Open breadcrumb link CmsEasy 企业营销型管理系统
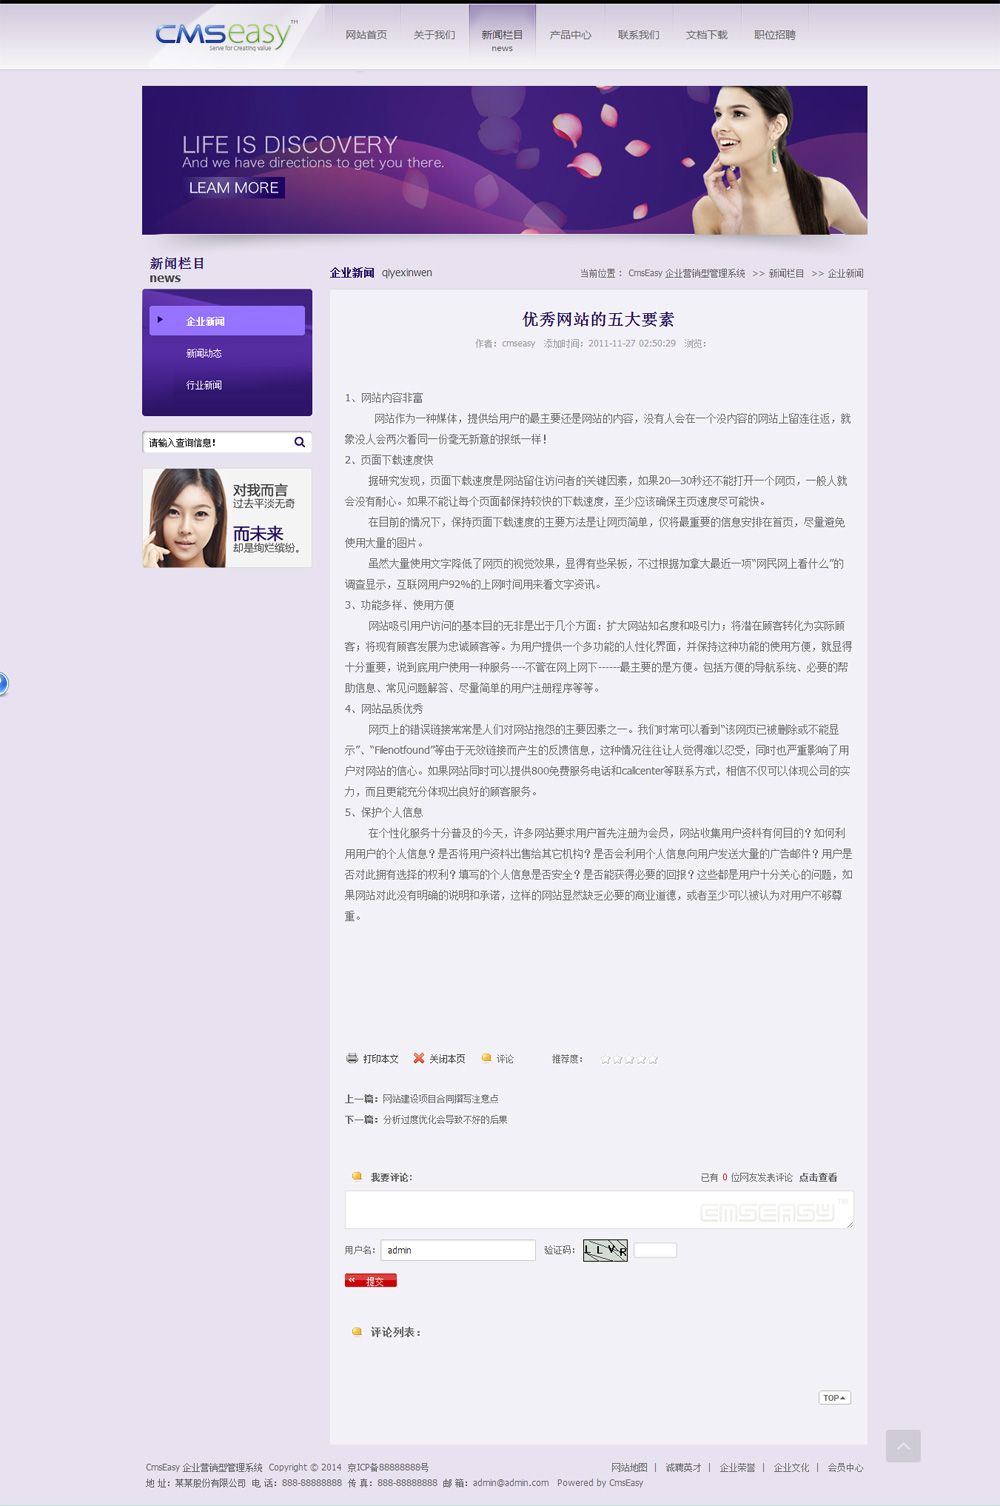1000x1506 pixels. coord(686,273)
